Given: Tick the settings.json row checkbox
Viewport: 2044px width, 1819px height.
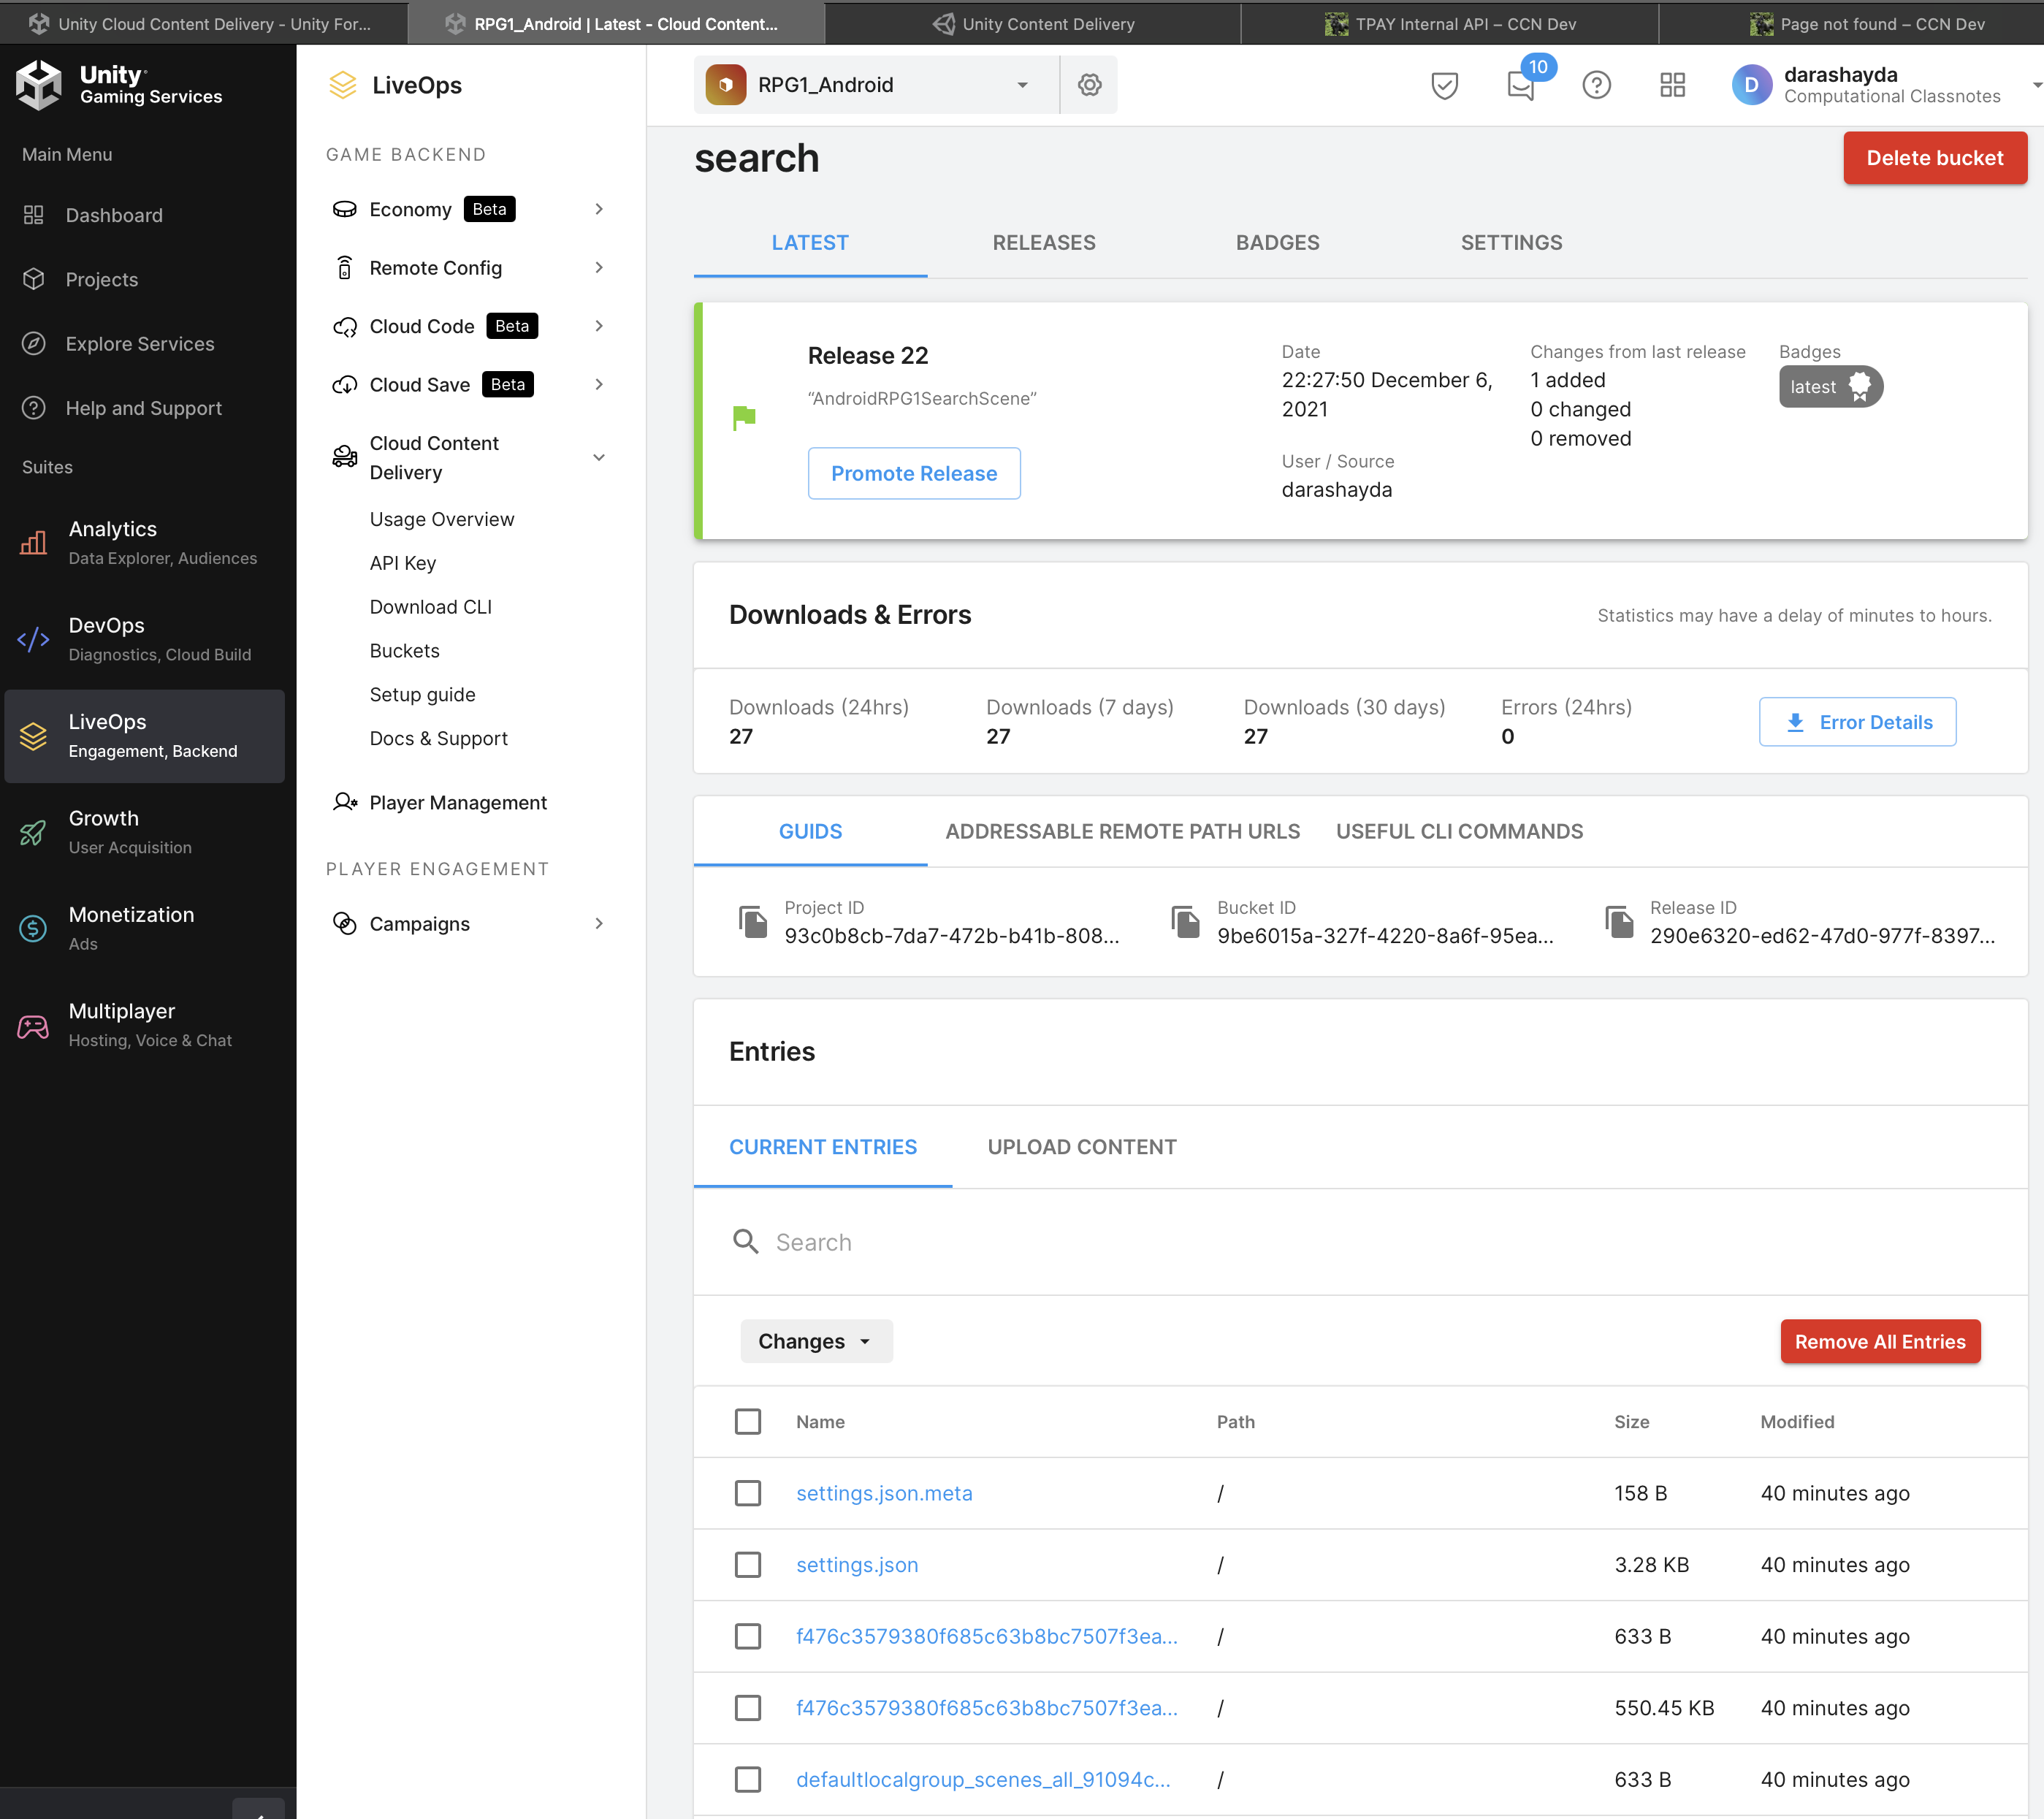Looking at the screenshot, I should [748, 1565].
